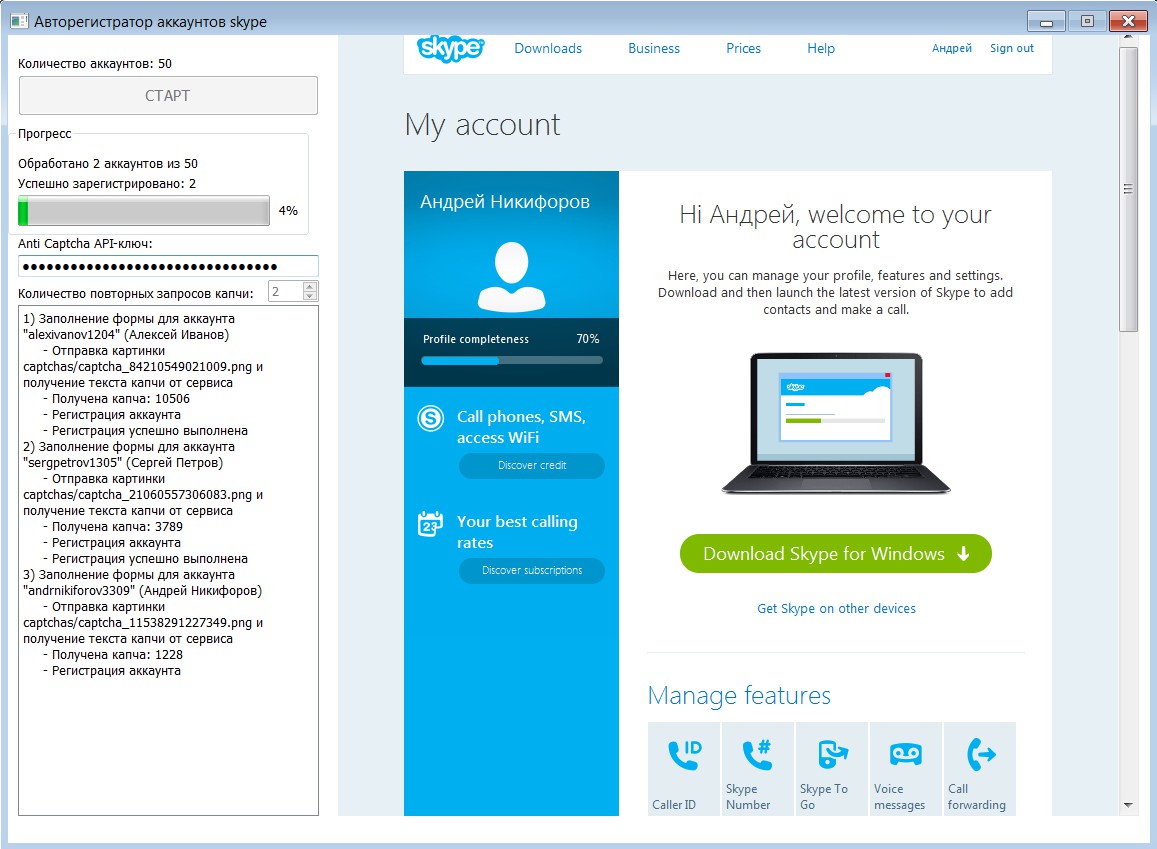Viewport: 1157px width, 849px height.
Task: Click the scrollbar down arrow
Action: [x=1127, y=805]
